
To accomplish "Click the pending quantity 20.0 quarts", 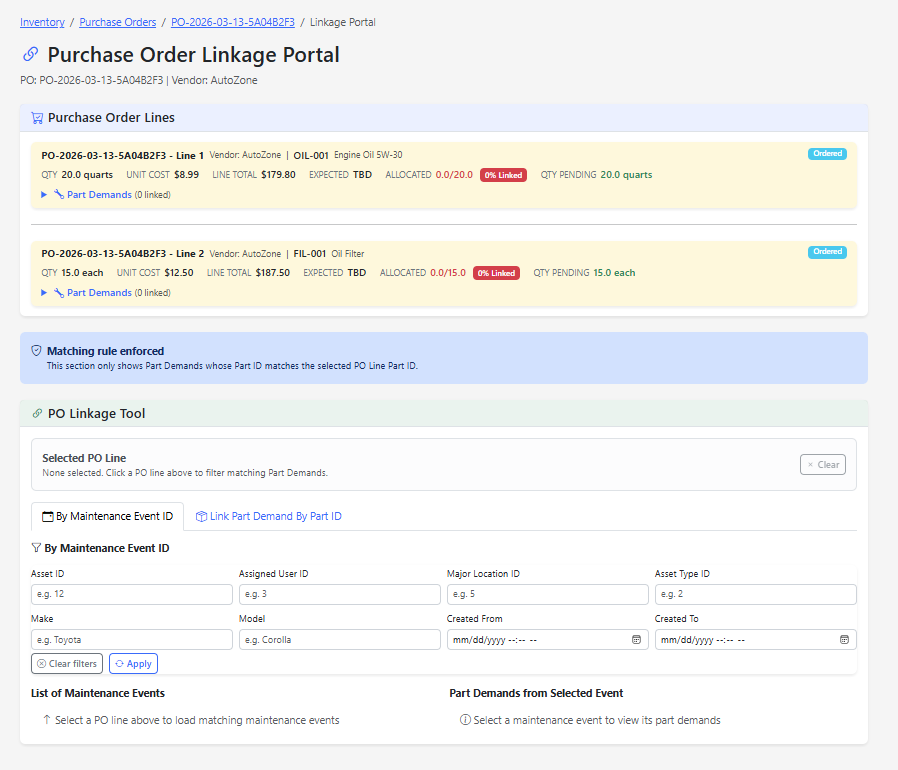I will [626, 175].
